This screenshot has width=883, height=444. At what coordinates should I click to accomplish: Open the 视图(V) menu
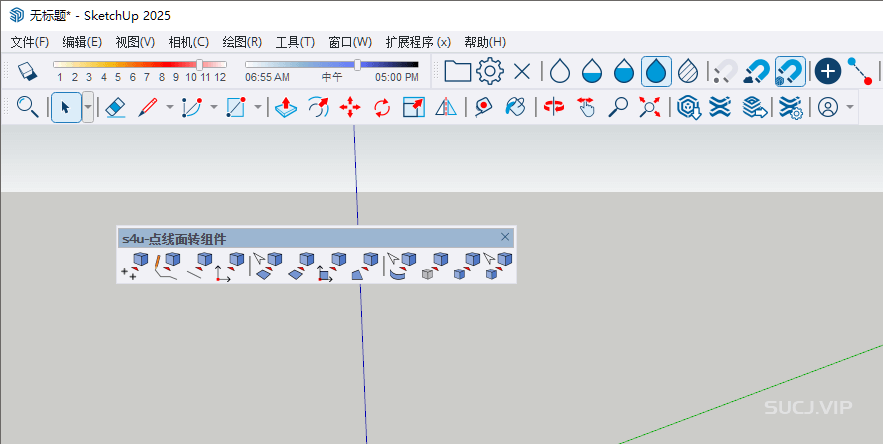pos(135,42)
